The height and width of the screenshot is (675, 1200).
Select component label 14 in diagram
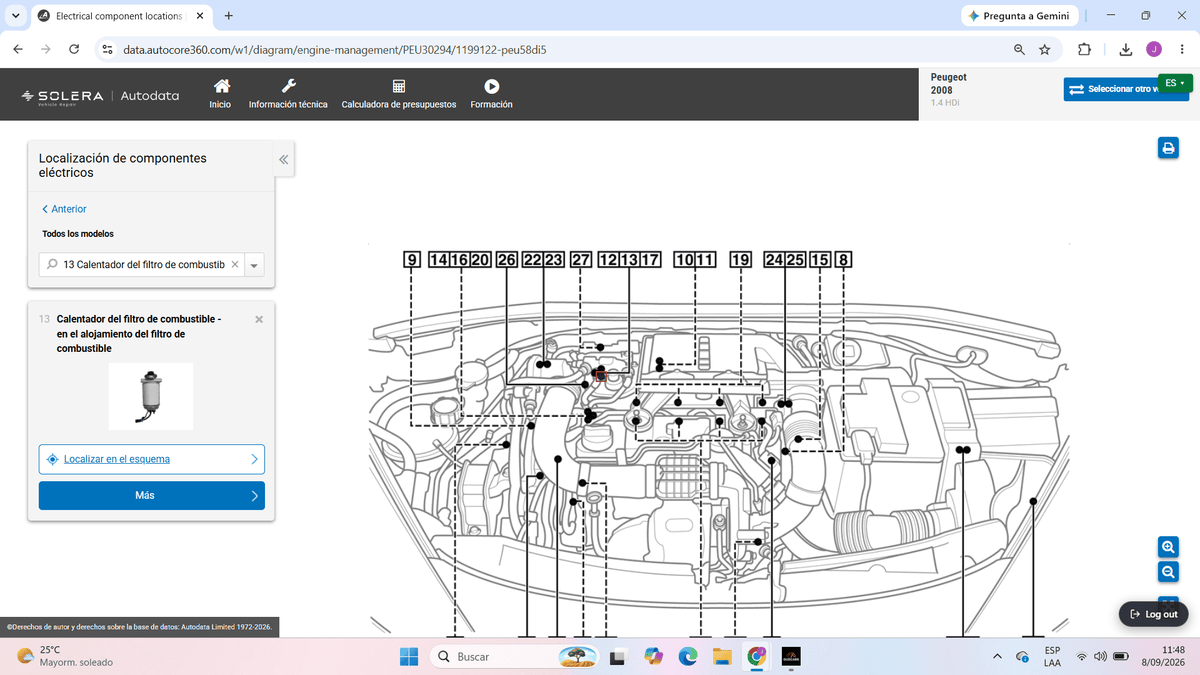click(438, 260)
